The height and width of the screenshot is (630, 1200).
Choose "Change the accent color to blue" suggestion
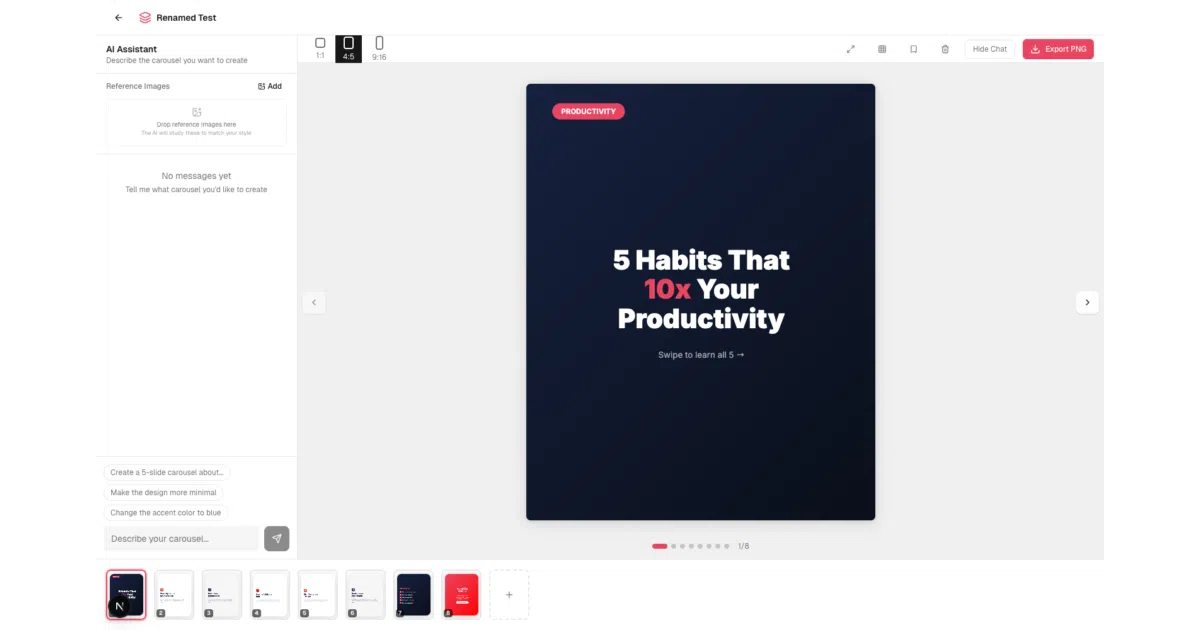166,512
